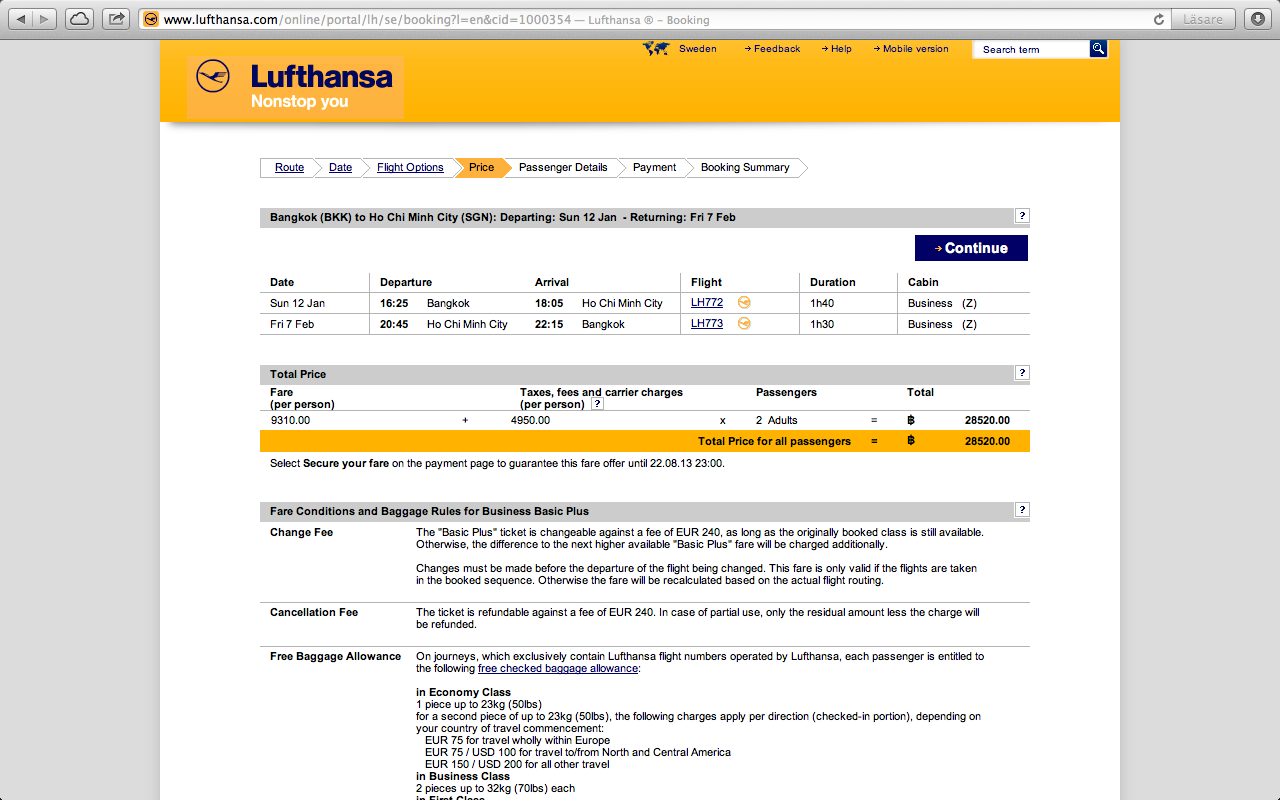Screen dimensions: 1280x800
Task: Open help icon in Total Price header
Action: (1021, 373)
